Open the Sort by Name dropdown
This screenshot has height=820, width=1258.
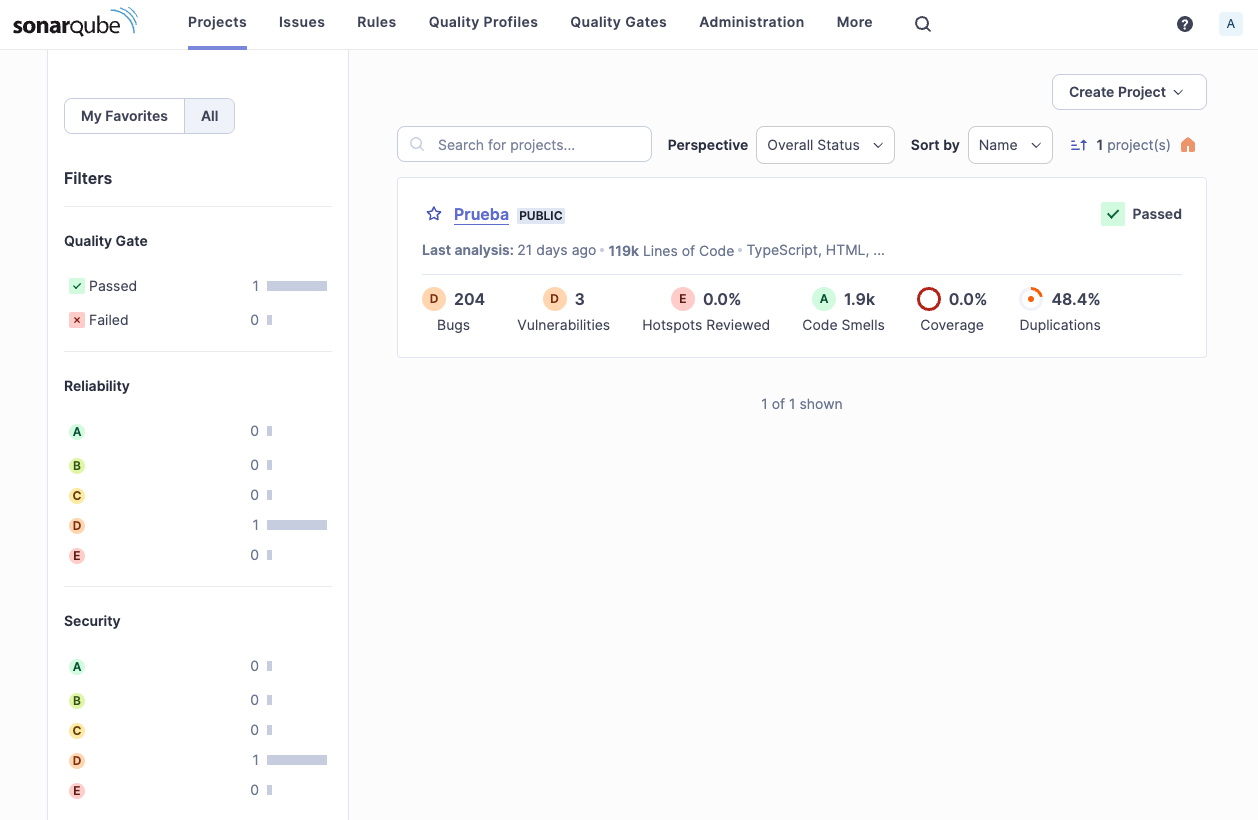tap(1010, 145)
